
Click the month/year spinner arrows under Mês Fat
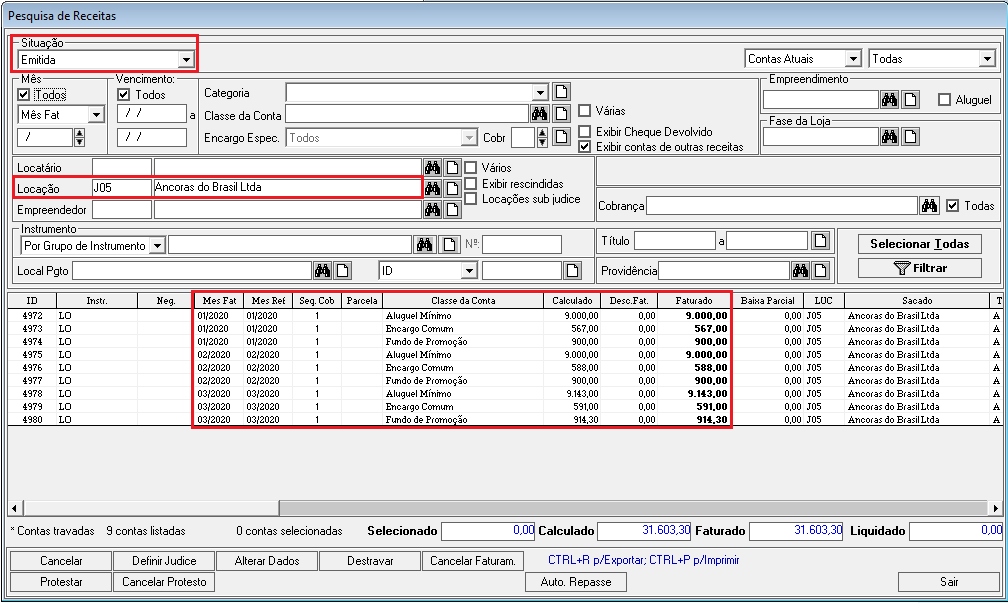(80, 137)
